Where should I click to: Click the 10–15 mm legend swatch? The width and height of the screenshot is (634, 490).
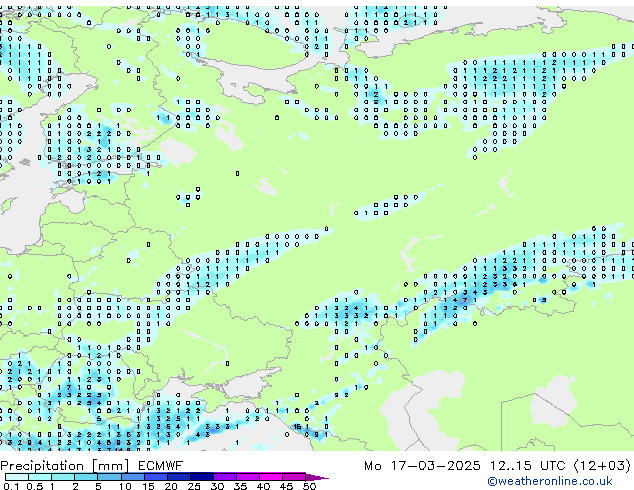133,477
